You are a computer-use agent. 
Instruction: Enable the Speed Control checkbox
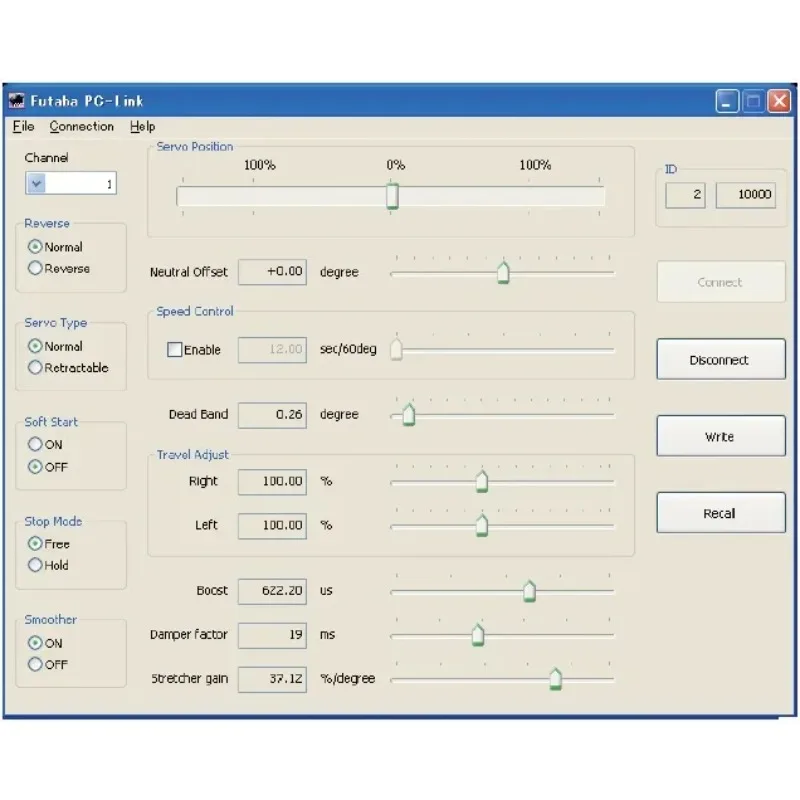174,349
